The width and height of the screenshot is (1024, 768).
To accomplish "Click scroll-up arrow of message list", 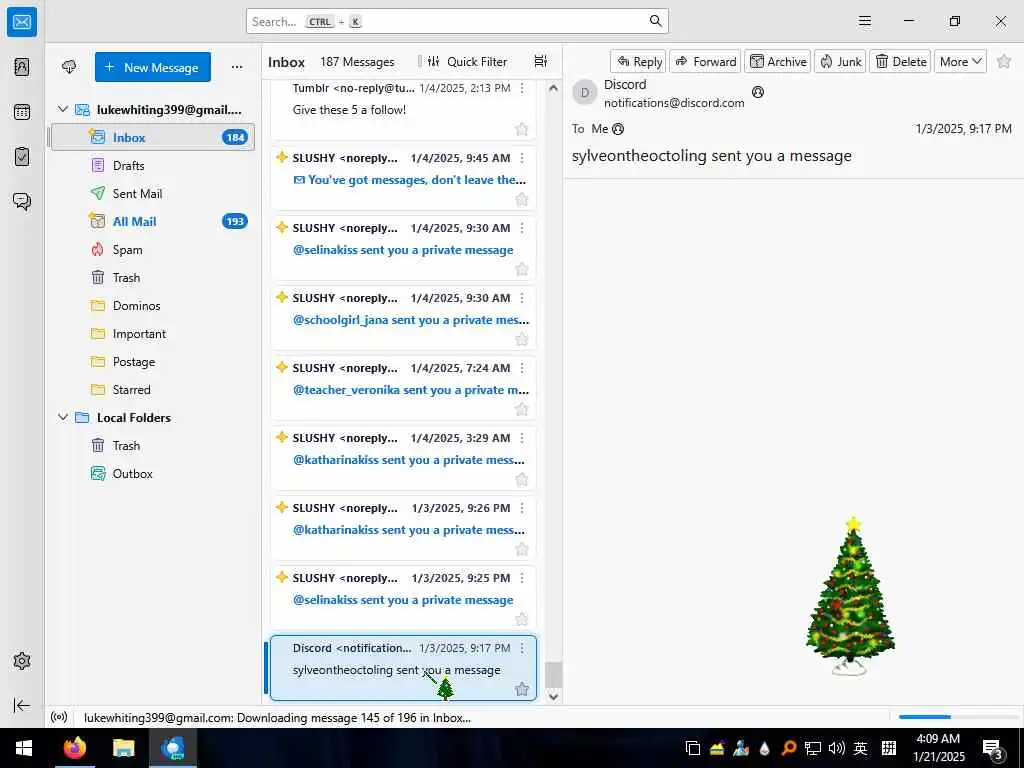I will [553, 88].
